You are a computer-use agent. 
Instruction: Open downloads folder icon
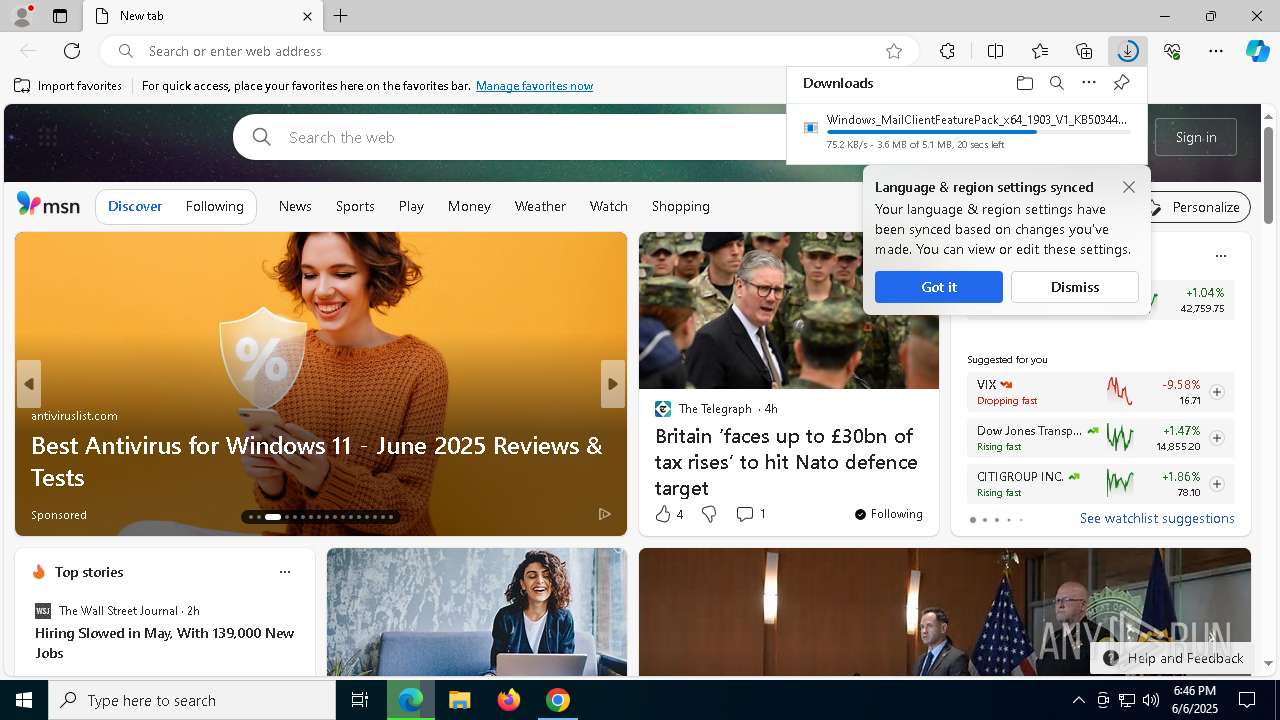tap(1024, 83)
